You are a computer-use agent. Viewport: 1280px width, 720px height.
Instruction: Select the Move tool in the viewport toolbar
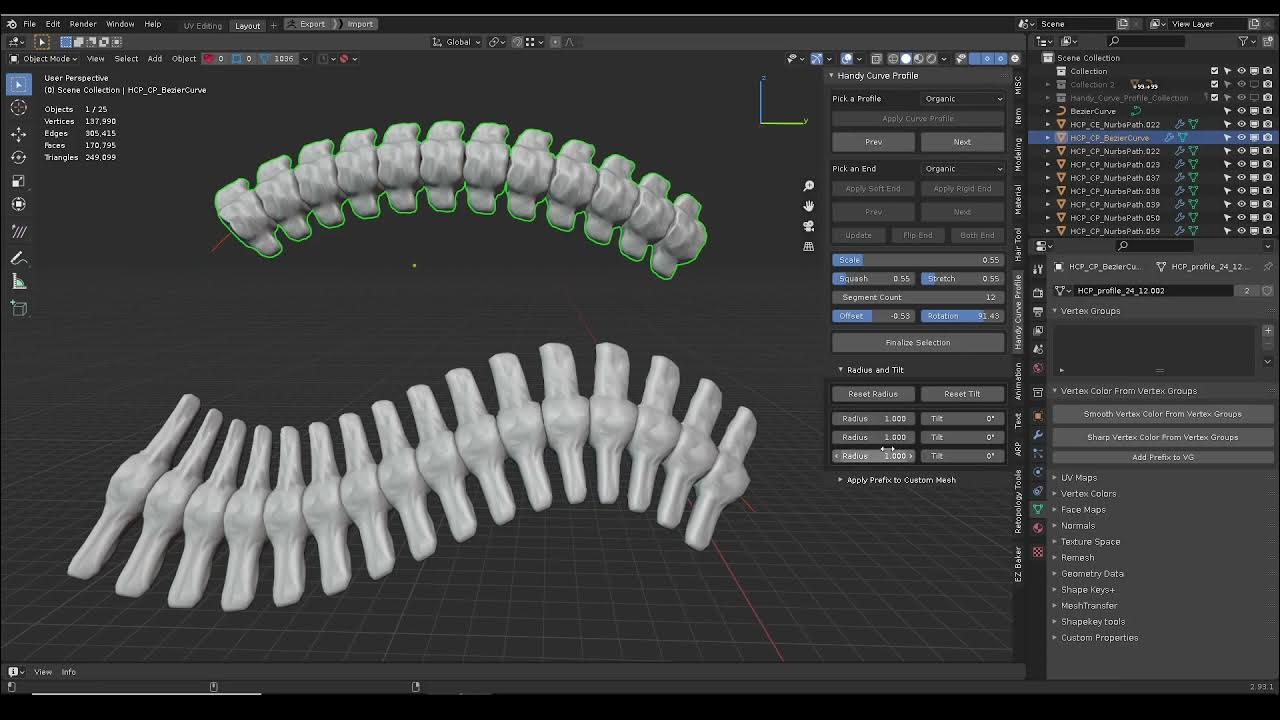pos(18,133)
